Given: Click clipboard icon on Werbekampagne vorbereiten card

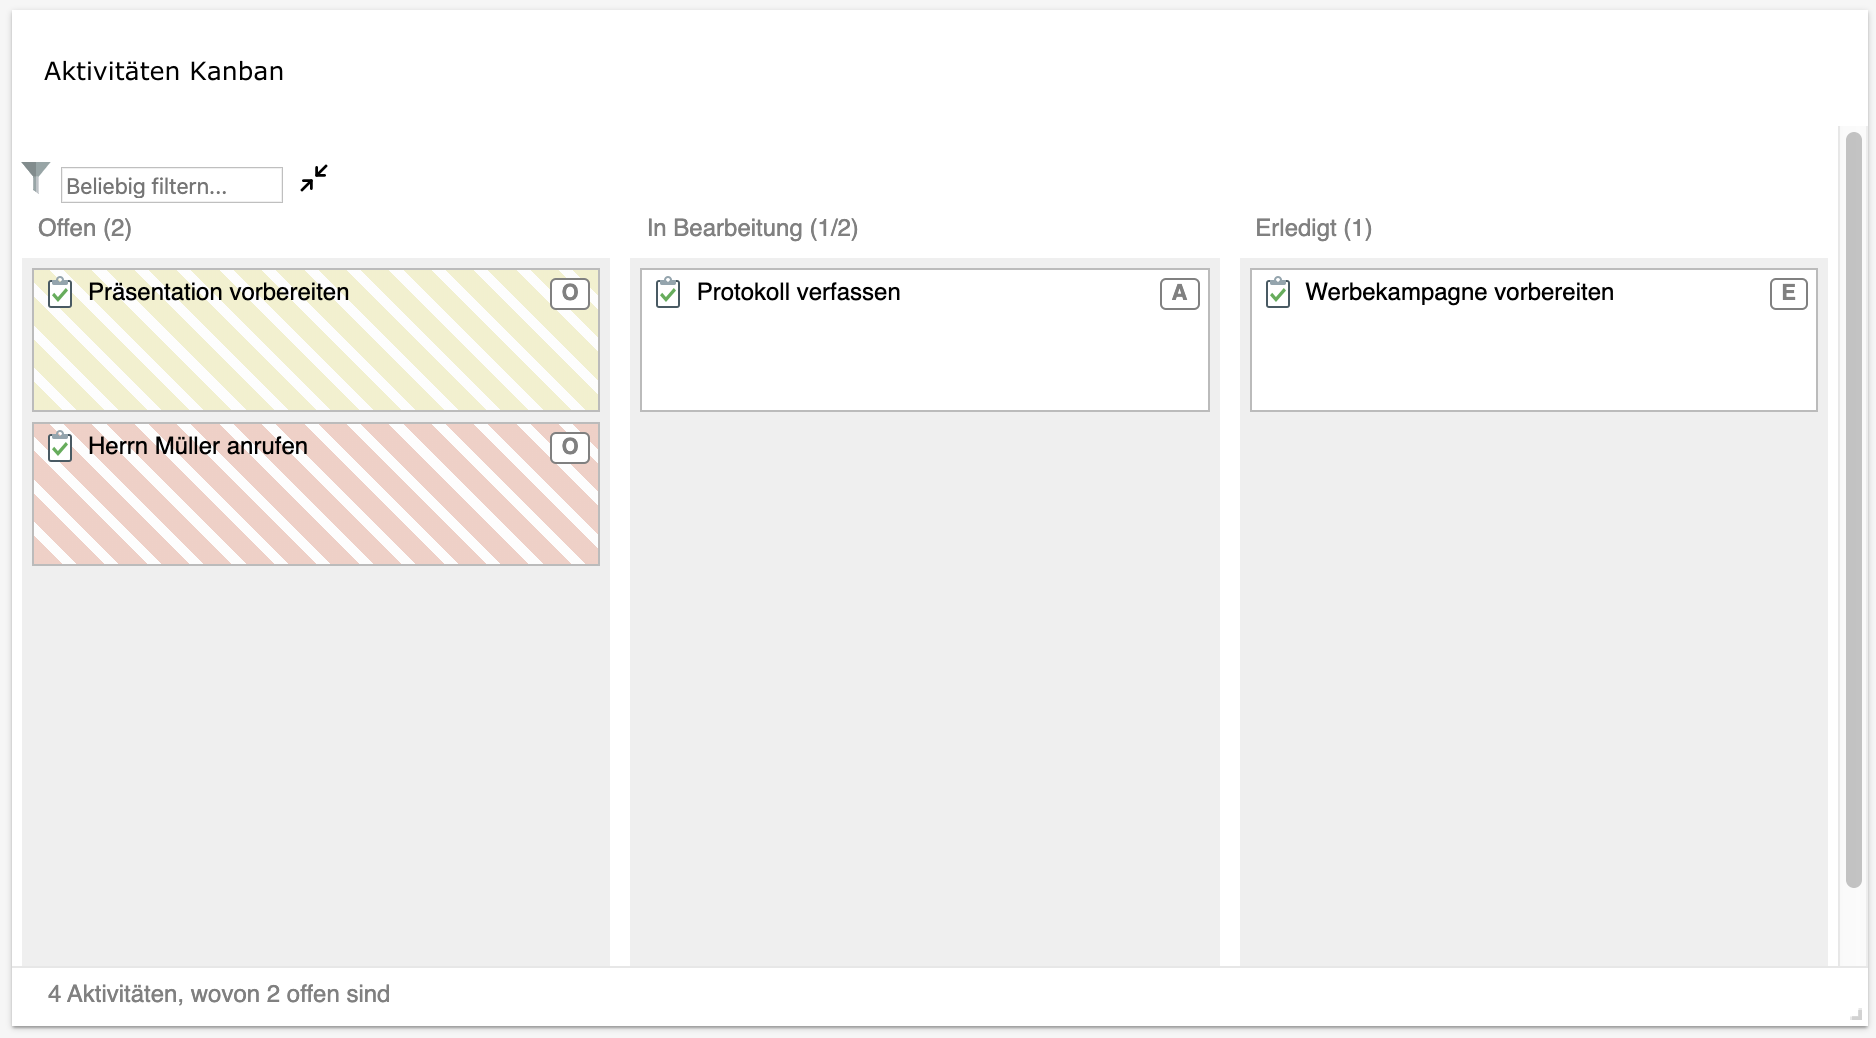Looking at the screenshot, I should click(x=1278, y=293).
